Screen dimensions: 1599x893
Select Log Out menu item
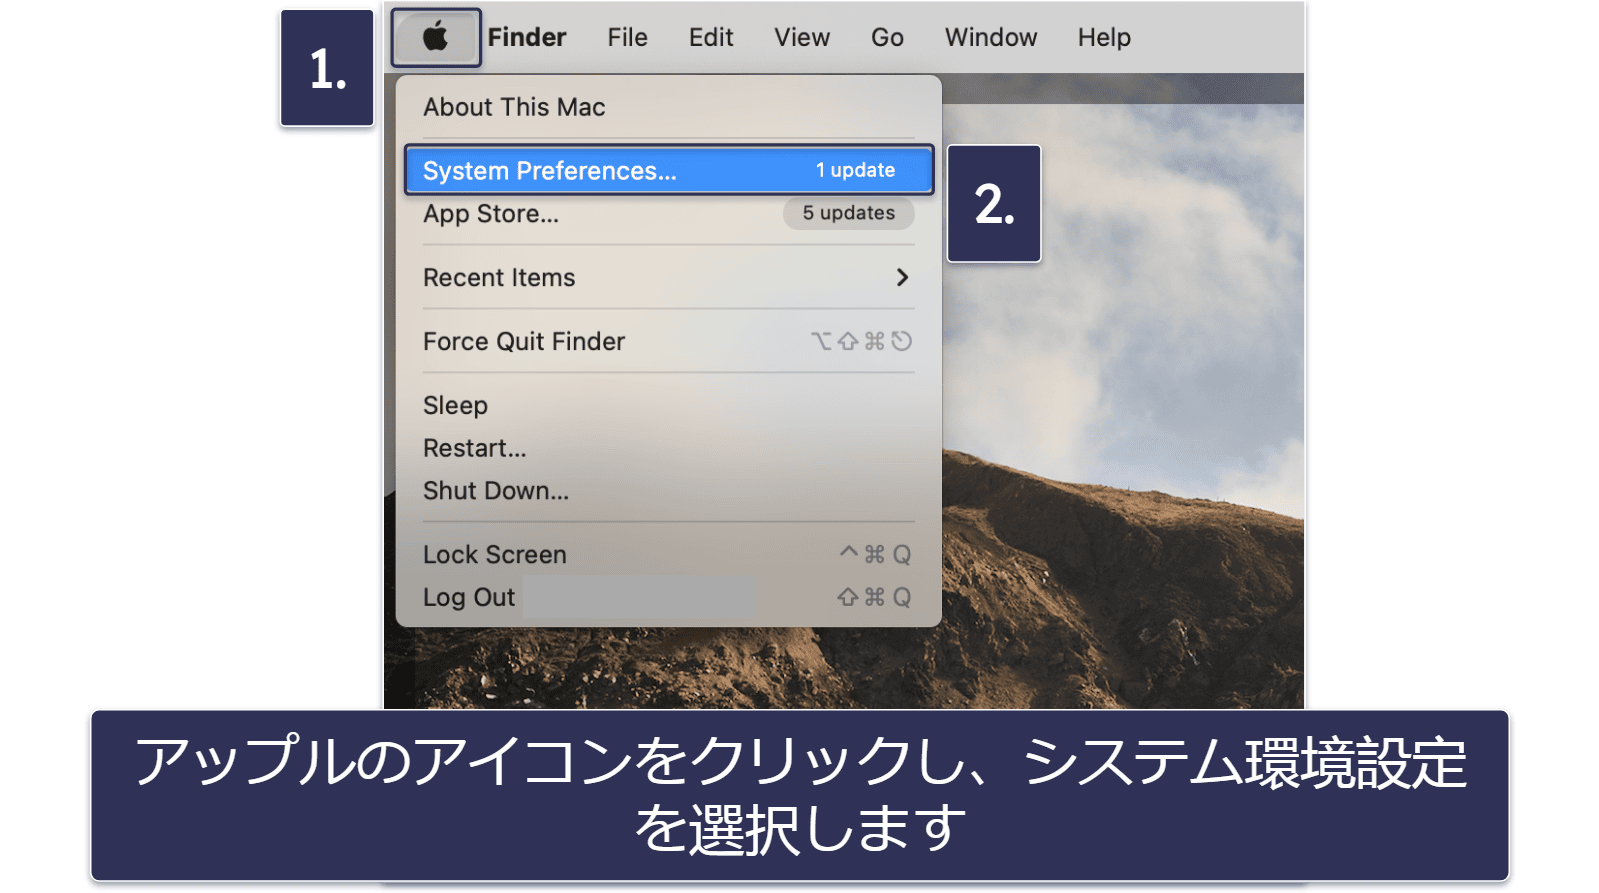(x=668, y=598)
